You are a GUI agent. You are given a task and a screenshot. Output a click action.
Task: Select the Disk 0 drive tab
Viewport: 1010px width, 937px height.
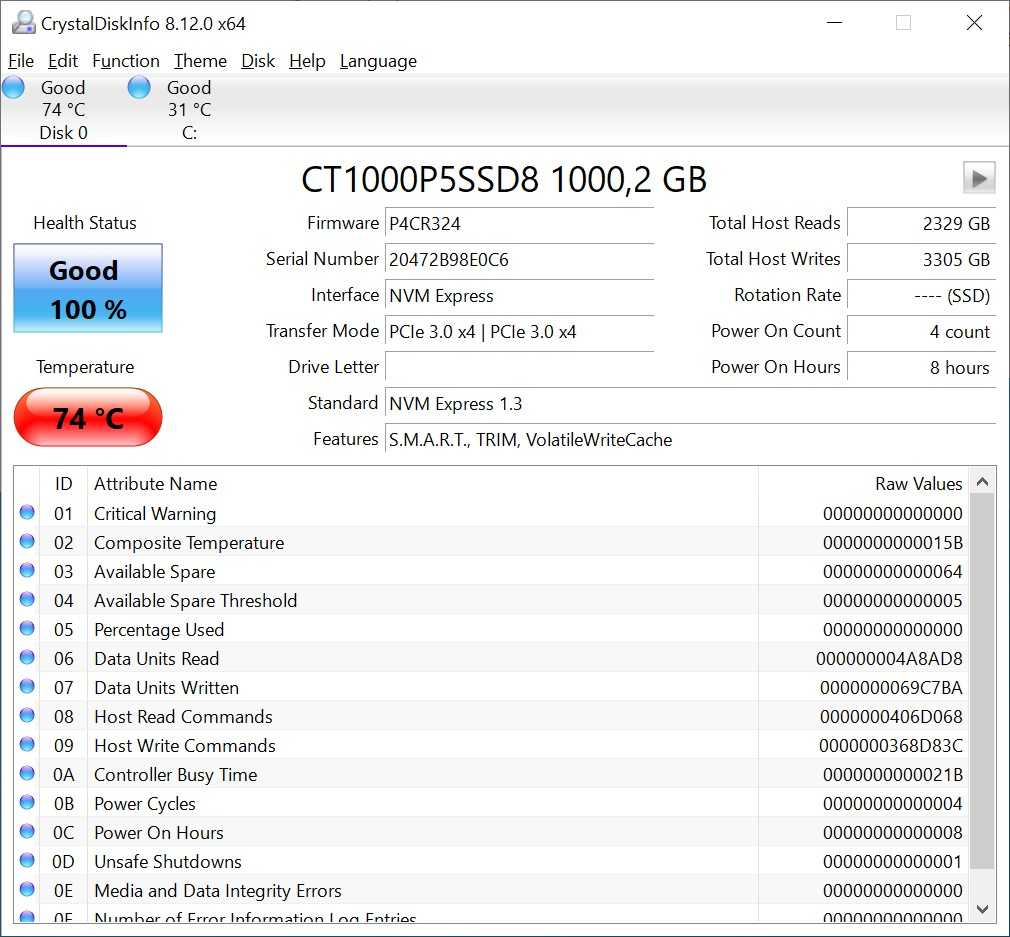pos(63,110)
